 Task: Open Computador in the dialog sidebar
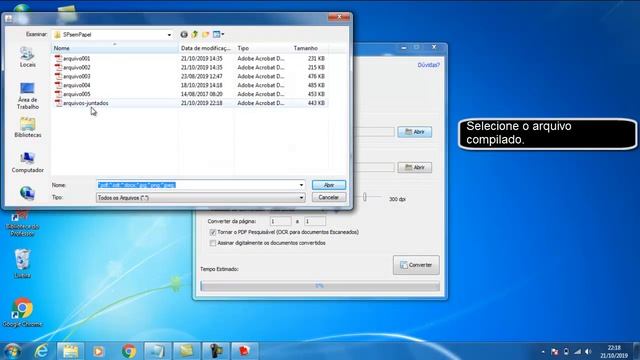pos(27,162)
